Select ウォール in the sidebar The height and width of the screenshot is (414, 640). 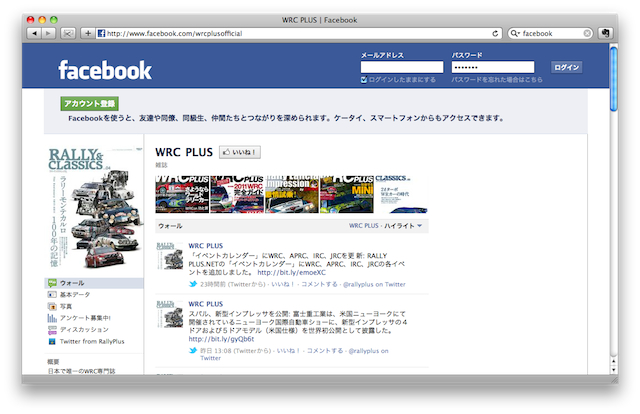94,283
